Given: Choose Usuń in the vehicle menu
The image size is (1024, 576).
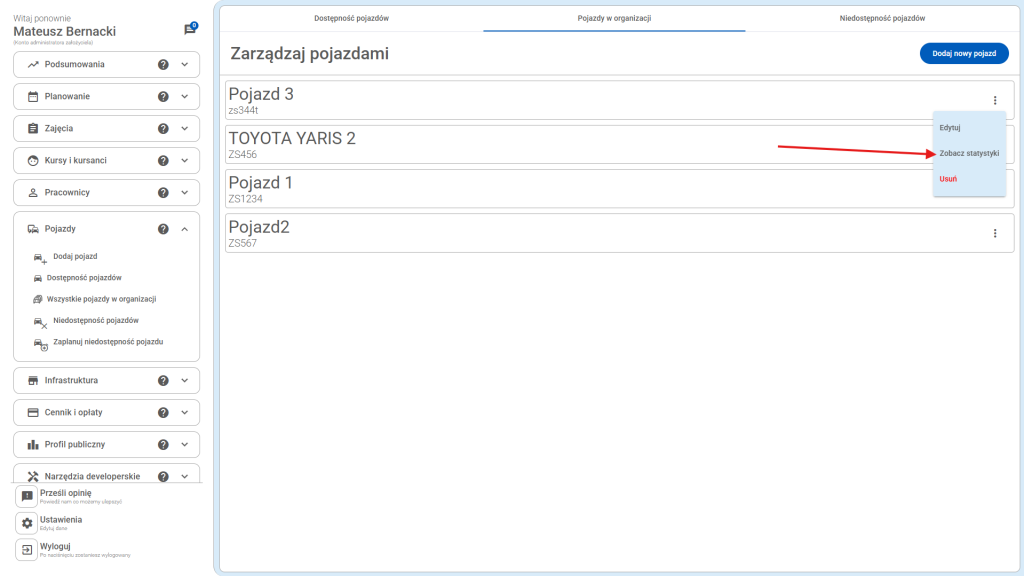Looking at the screenshot, I should pyautogui.click(x=948, y=178).
